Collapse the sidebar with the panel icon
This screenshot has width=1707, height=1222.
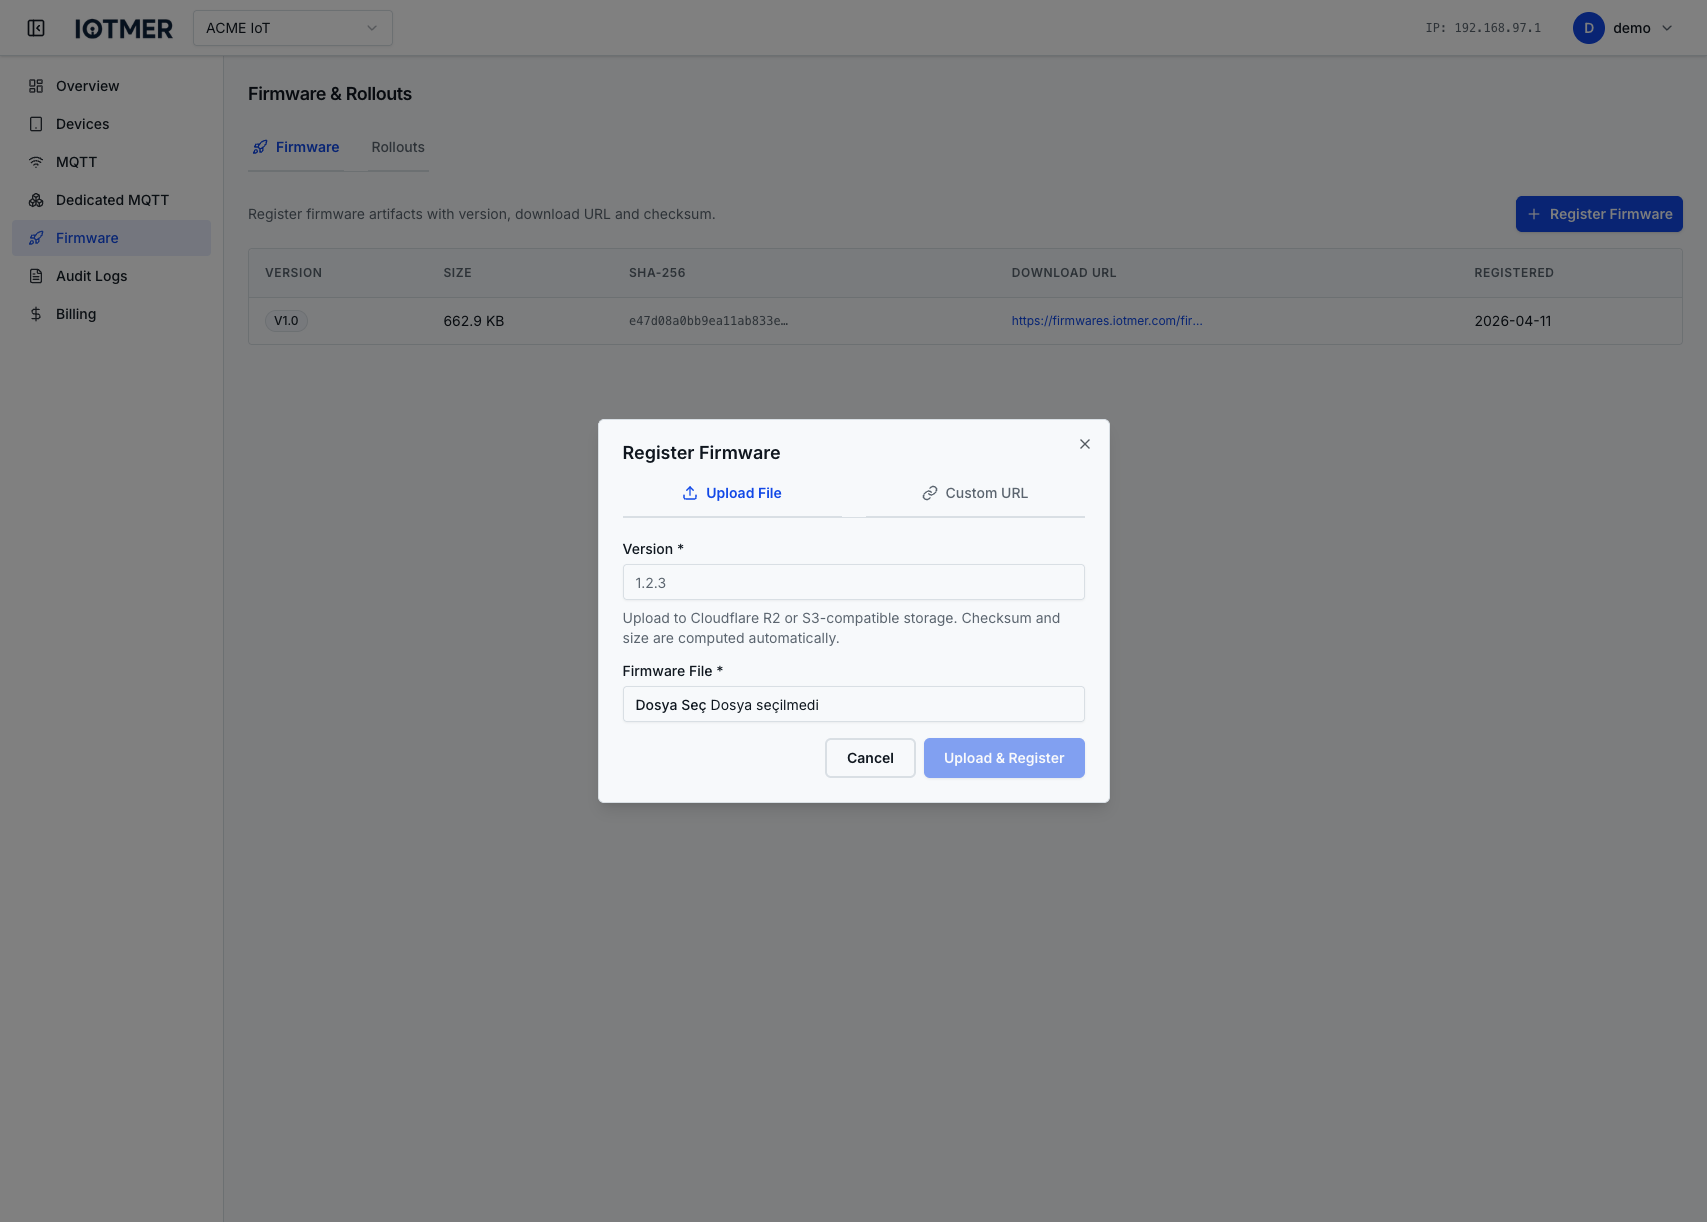click(x=36, y=28)
